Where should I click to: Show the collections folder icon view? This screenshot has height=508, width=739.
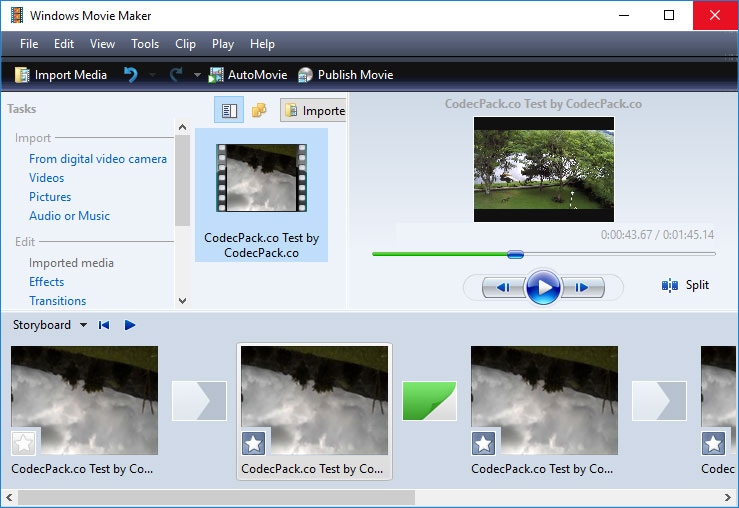[259, 110]
